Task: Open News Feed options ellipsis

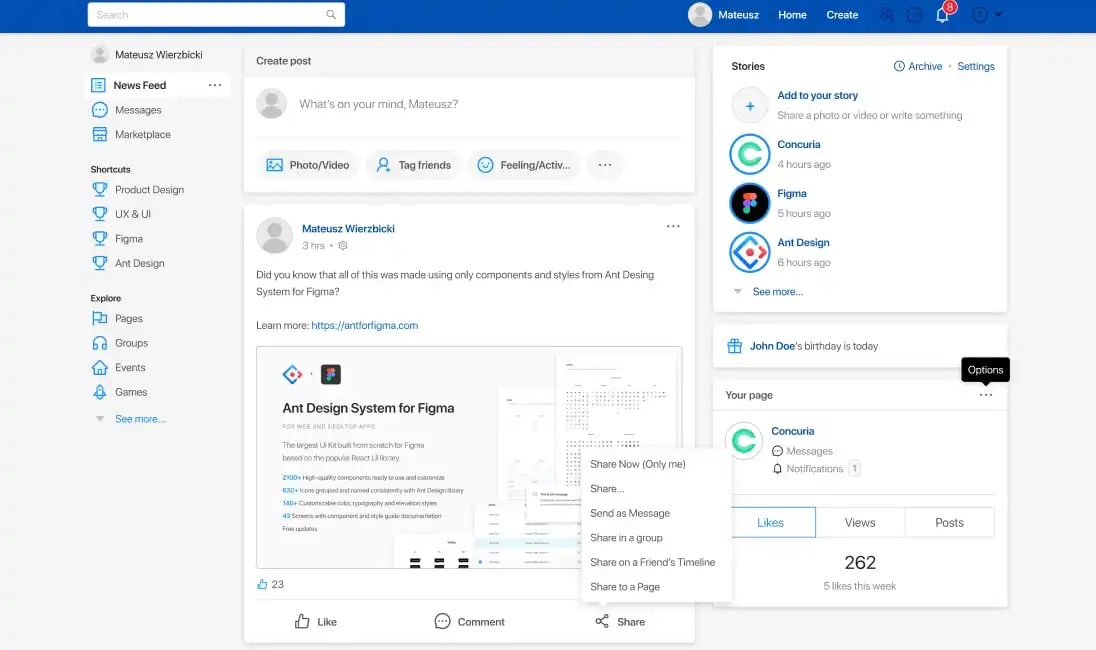Action: coord(215,85)
